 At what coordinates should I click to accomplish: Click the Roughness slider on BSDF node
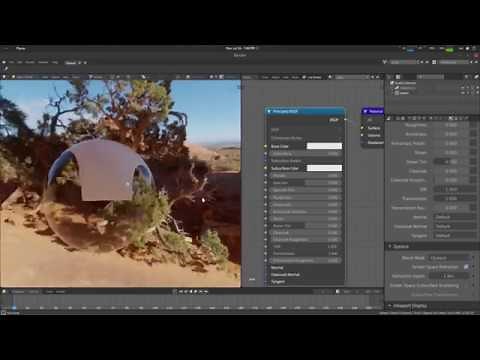[305, 197]
